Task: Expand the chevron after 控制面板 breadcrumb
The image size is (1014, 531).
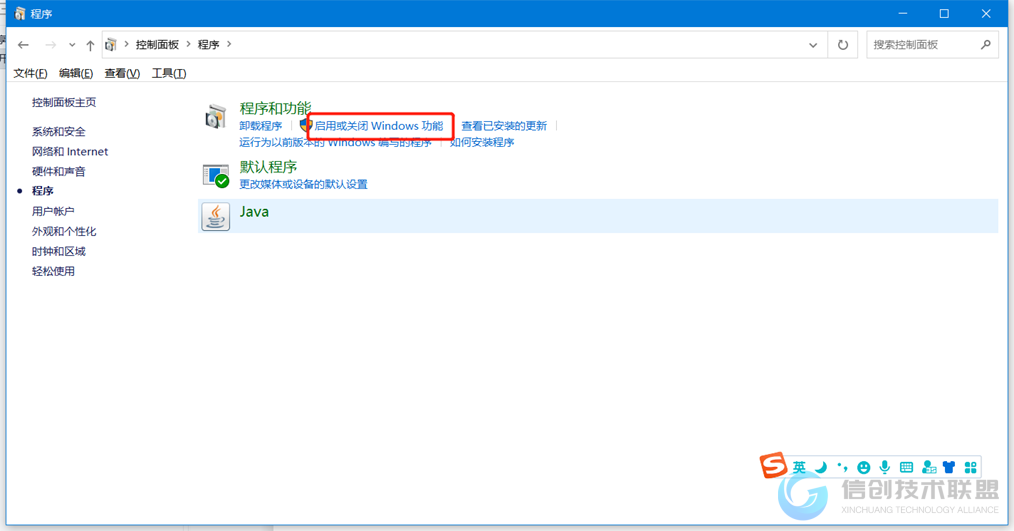Action: pyautogui.click(x=188, y=45)
